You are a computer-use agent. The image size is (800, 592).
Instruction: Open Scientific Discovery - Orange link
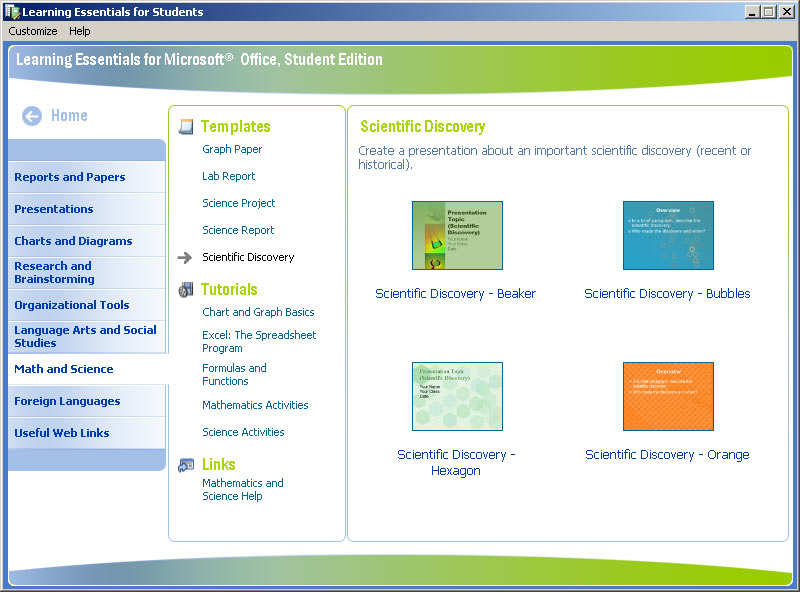(667, 455)
